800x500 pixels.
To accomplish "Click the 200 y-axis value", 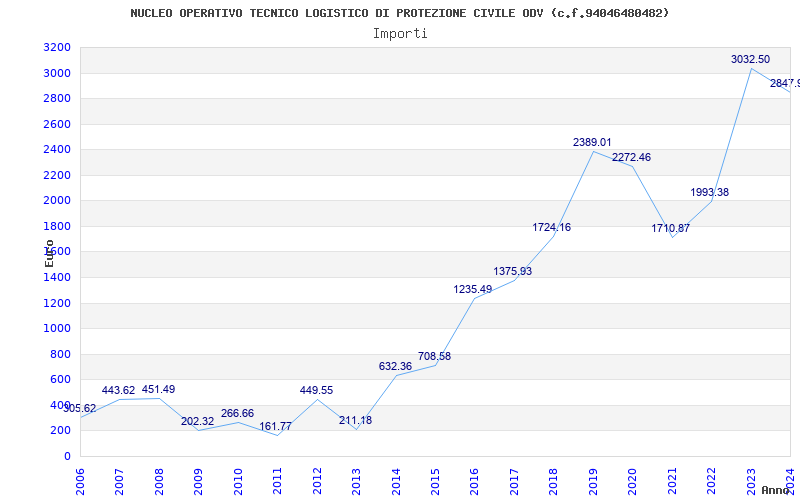I will point(61,431).
